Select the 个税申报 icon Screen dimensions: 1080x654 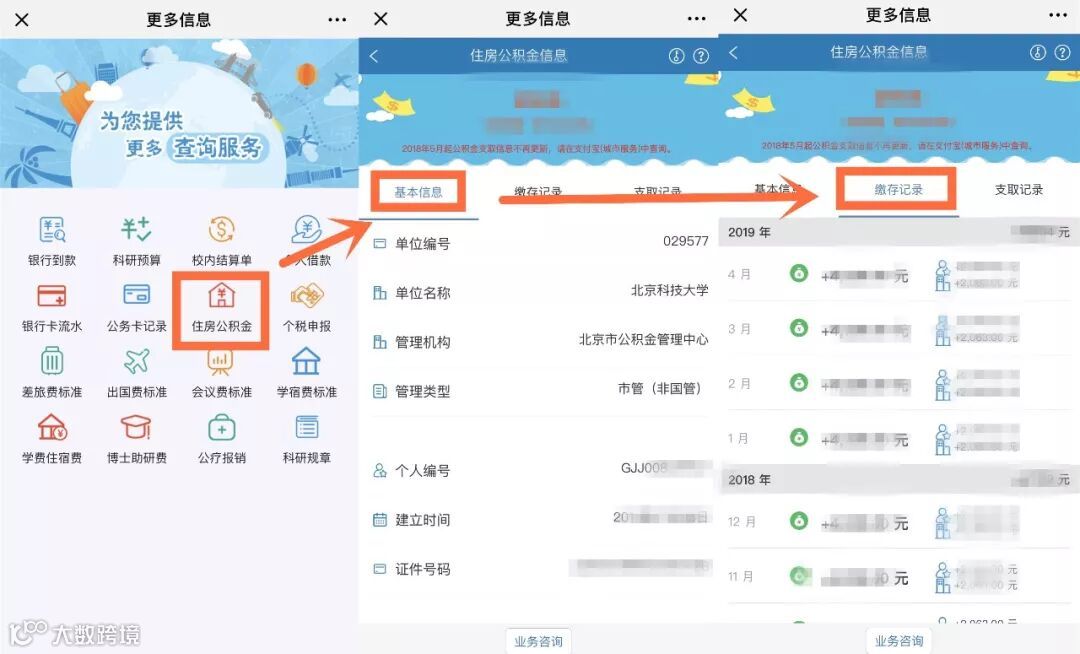pos(307,296)
